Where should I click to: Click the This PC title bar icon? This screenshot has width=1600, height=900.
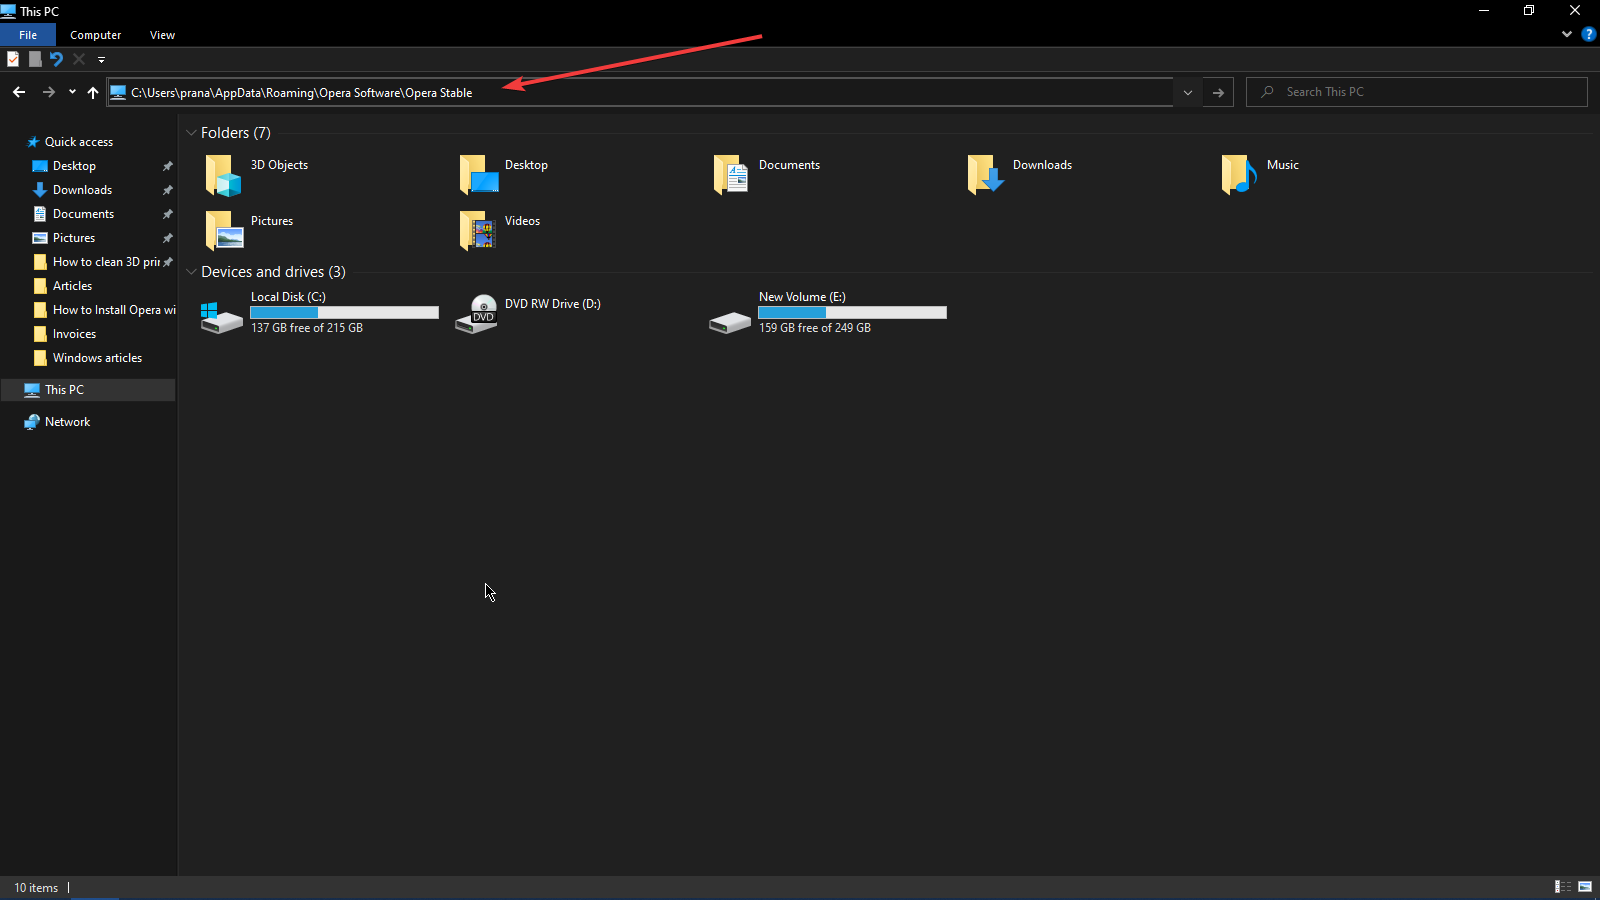pos(8,11)
